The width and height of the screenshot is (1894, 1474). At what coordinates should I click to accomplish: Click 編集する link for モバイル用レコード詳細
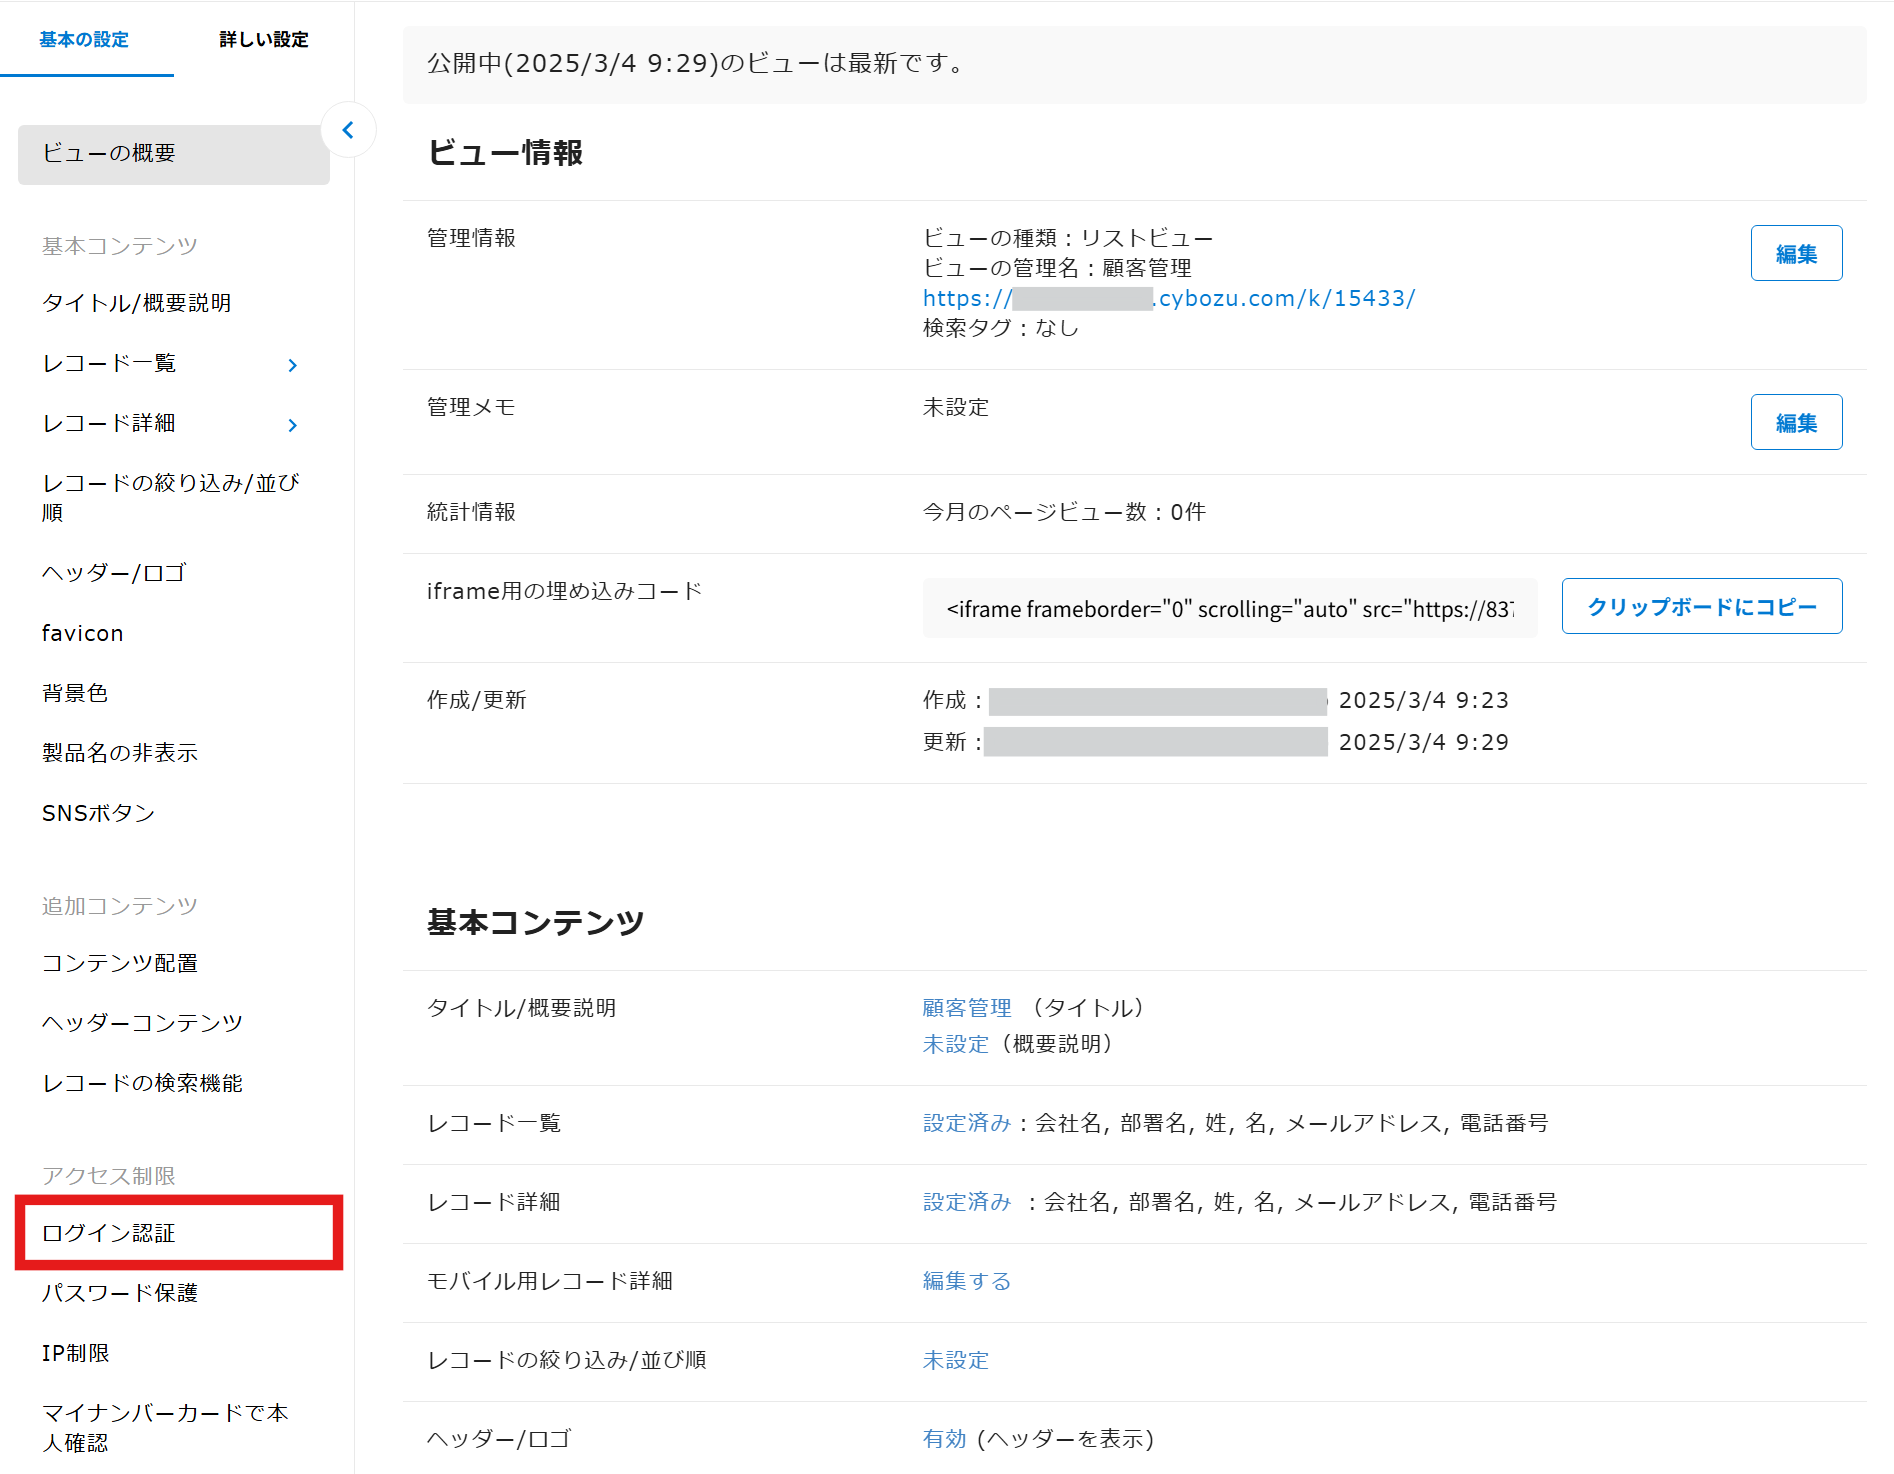point(966,1281)
